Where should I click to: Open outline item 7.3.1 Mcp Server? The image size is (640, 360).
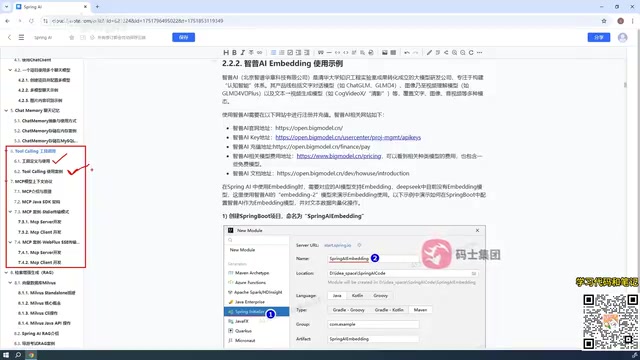(x=40, y=222)
